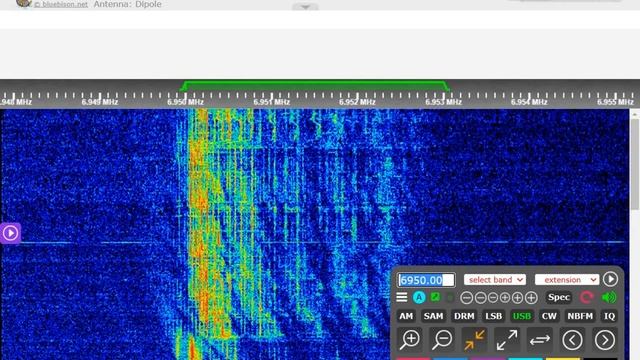Screen dimensions: 640x360
Task: Click the smallest plus frequency step button
Action: [505, 298]
